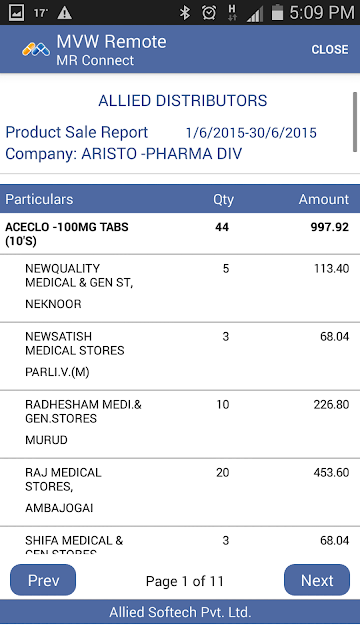This screenshot has height=640, width=360.
Task: Go to the Next report page
Action: 317,580
